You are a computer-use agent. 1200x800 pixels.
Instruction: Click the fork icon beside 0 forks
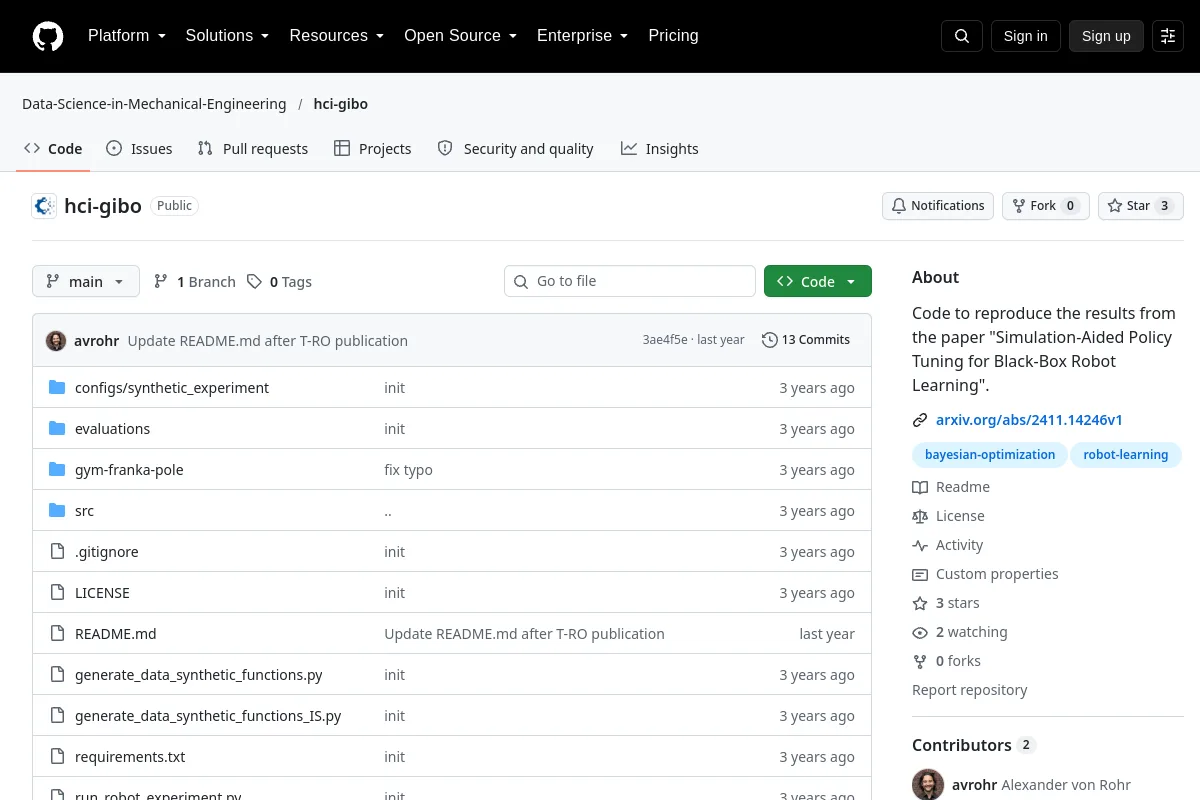pos(920,661)
